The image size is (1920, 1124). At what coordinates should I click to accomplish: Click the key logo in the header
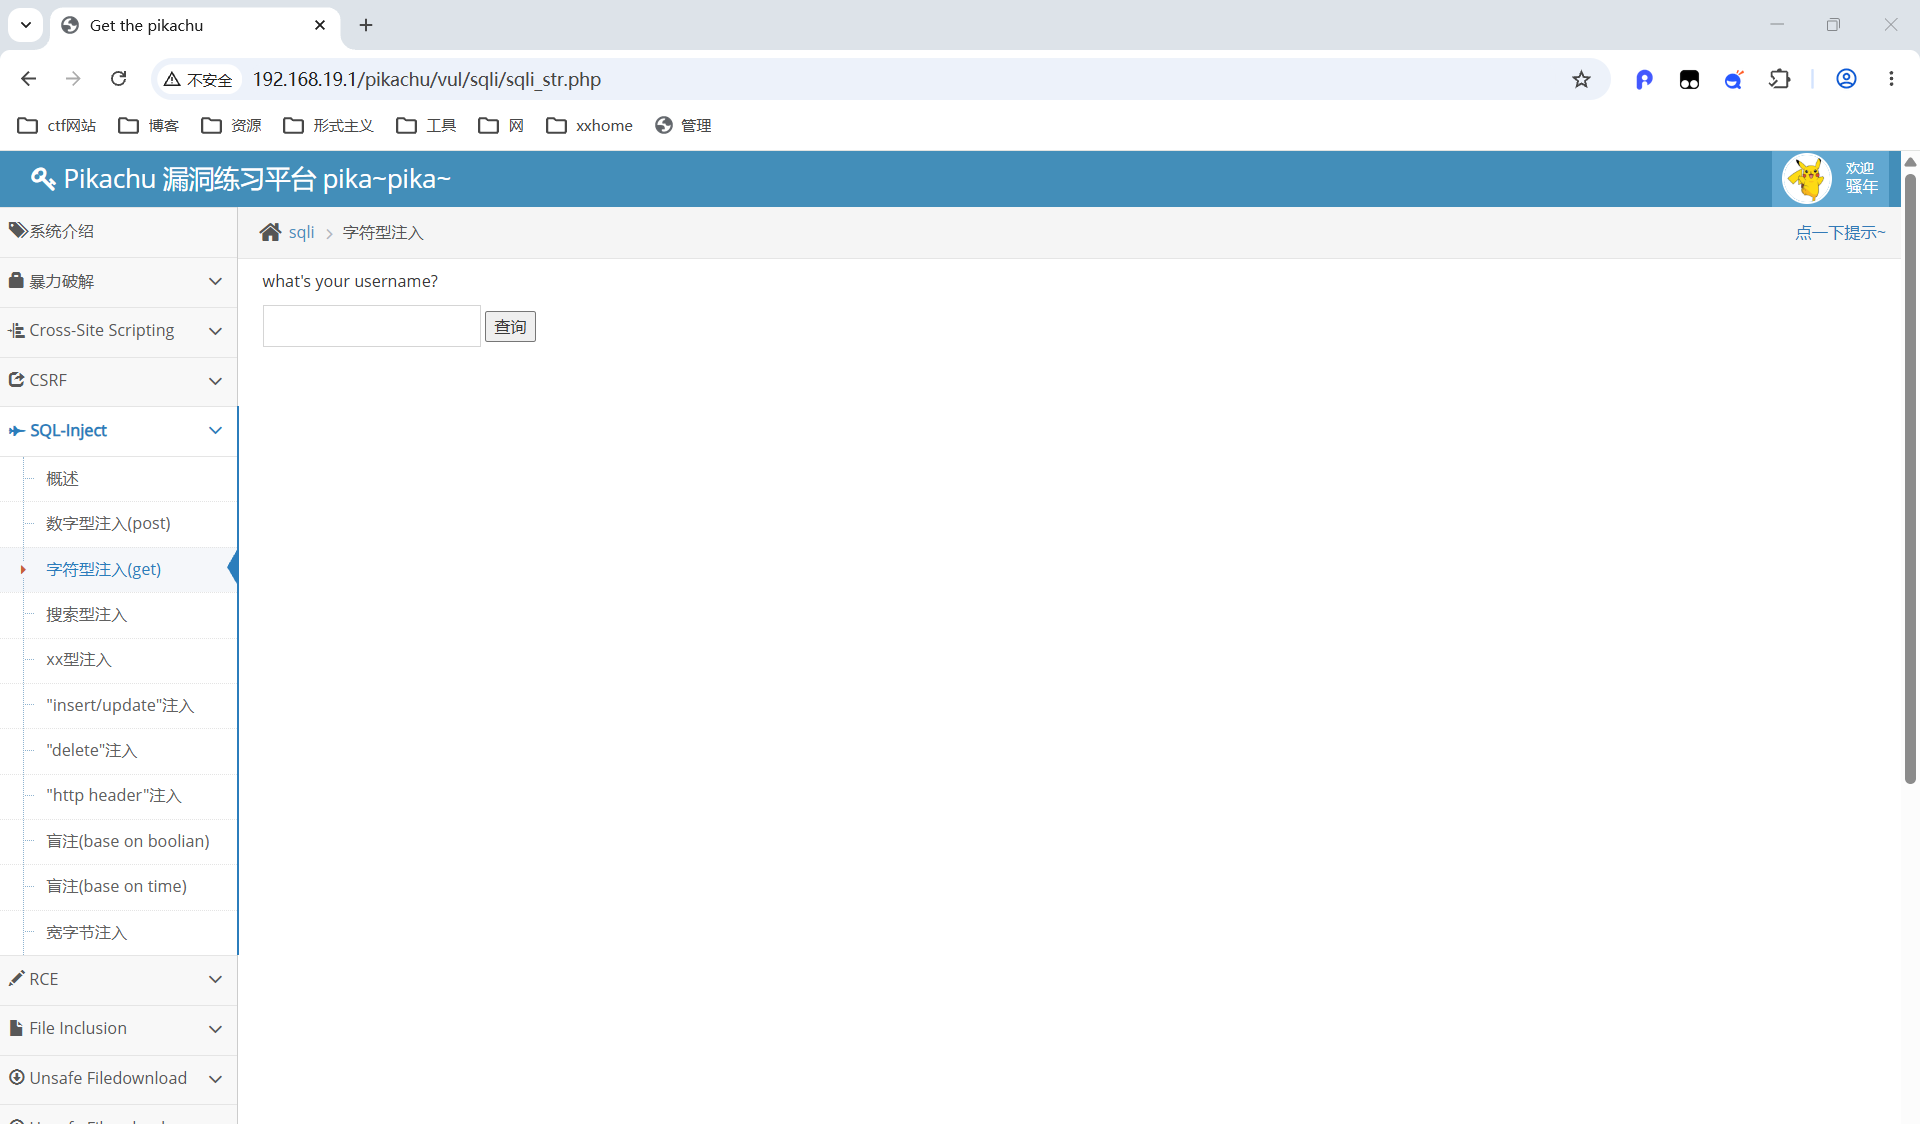(43, 179)
